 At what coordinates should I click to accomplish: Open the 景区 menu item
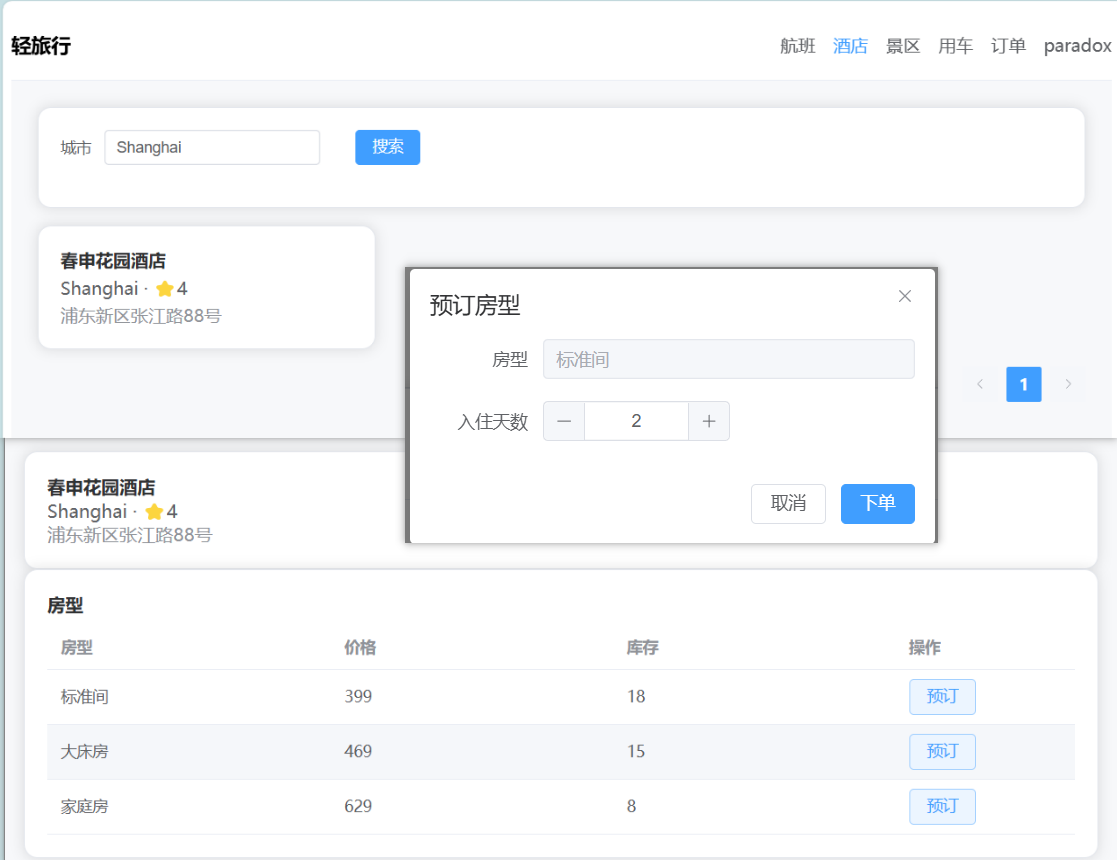tap(903, 46)
